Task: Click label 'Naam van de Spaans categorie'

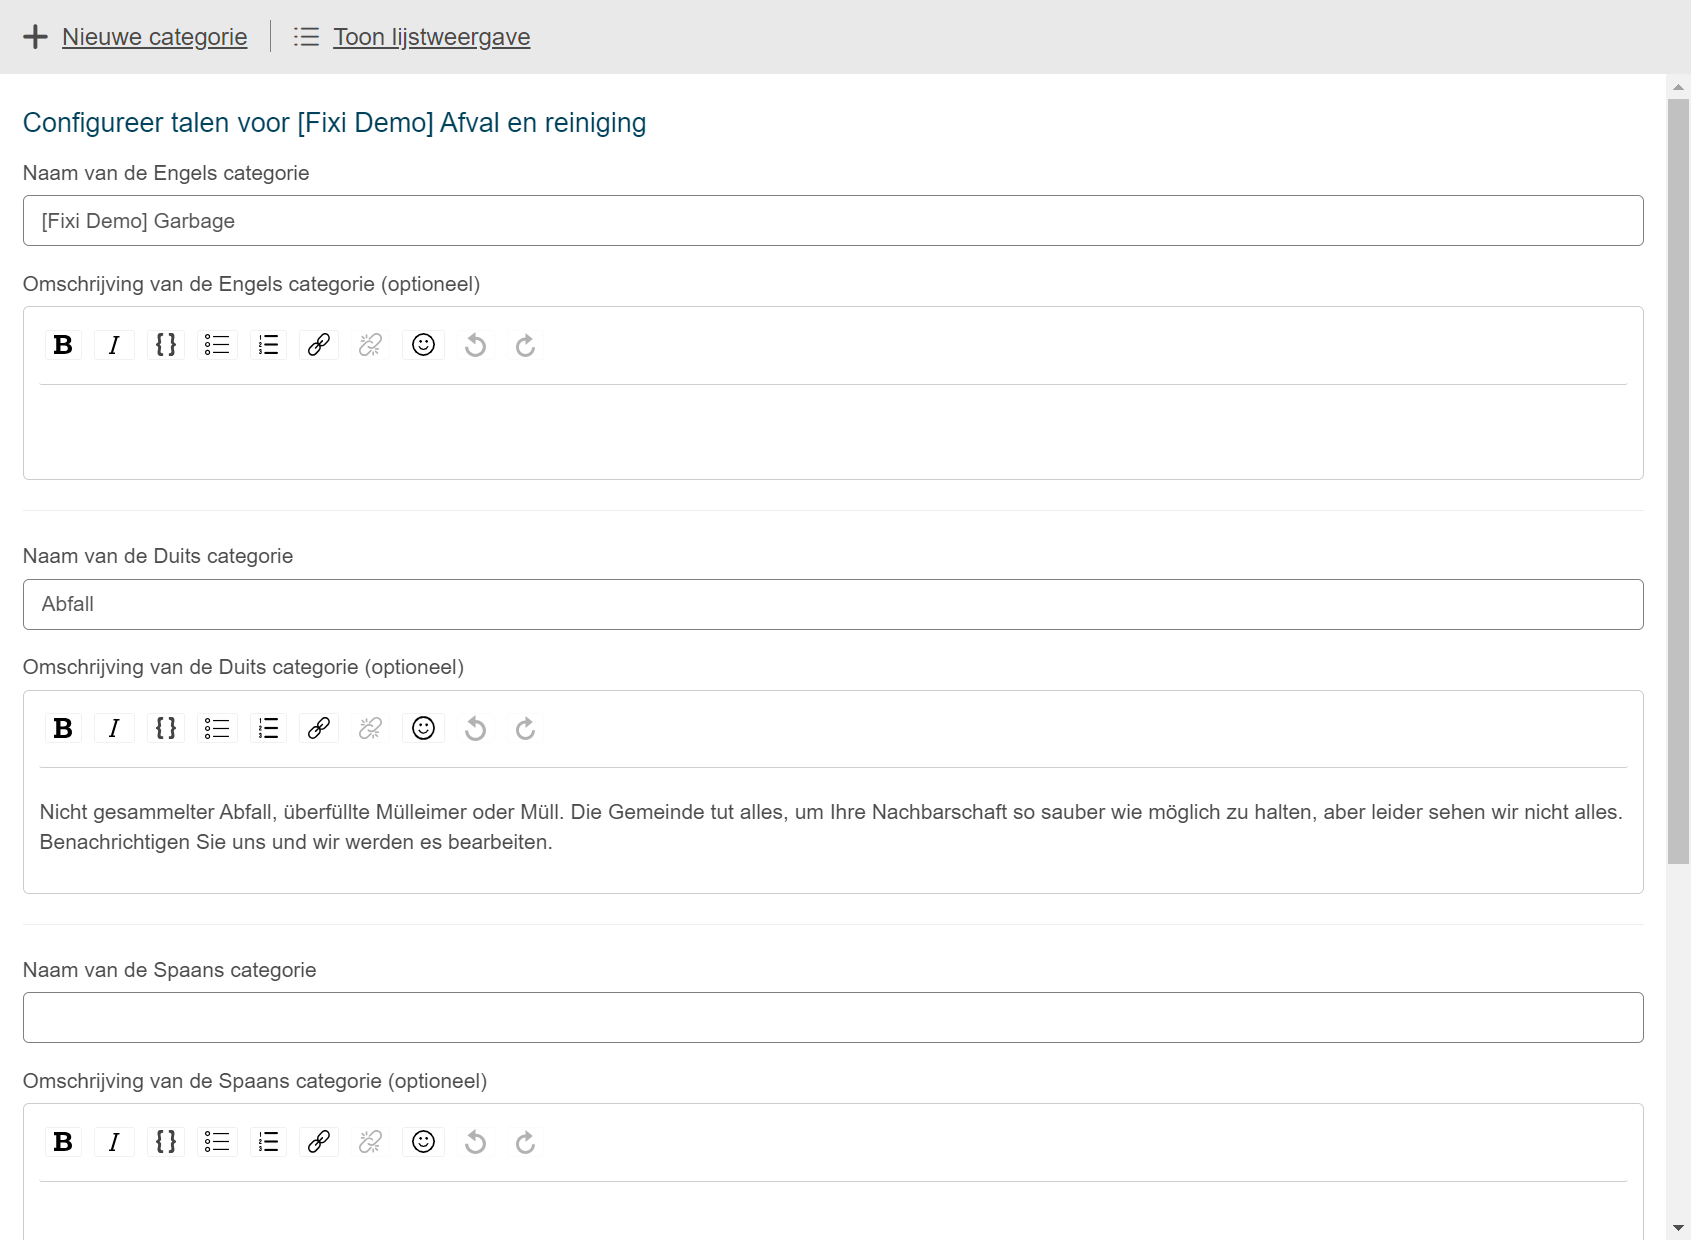Action: click(x=169, y=970)
